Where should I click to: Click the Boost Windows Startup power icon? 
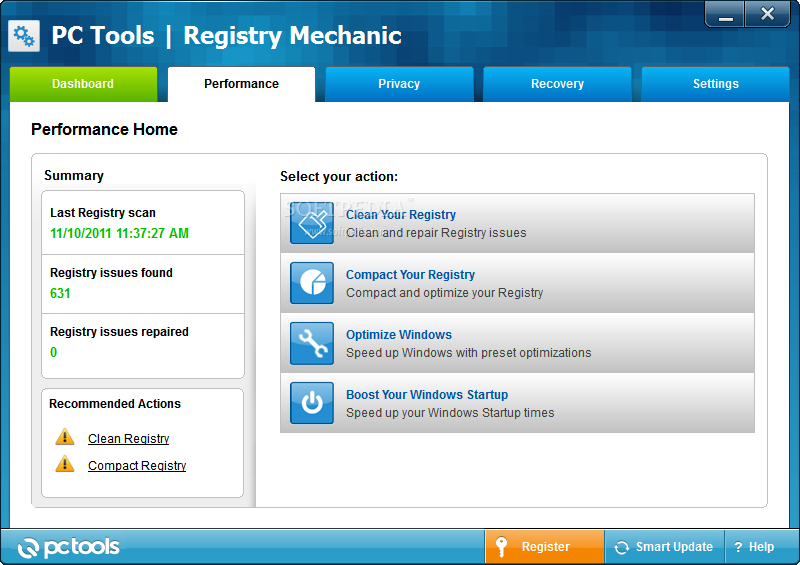pyautogui.click(x=312, y=403)
